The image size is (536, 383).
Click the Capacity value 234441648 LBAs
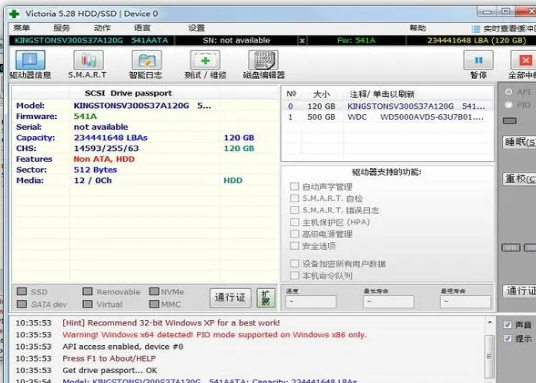[x=110, y=138]
